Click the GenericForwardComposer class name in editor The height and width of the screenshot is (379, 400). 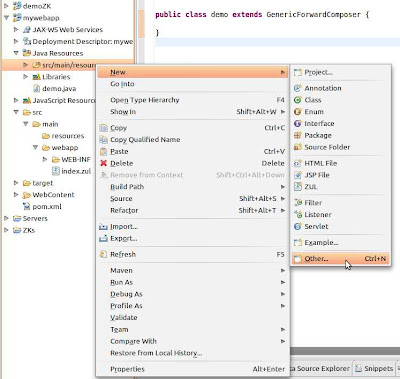[x=313, y=15]
